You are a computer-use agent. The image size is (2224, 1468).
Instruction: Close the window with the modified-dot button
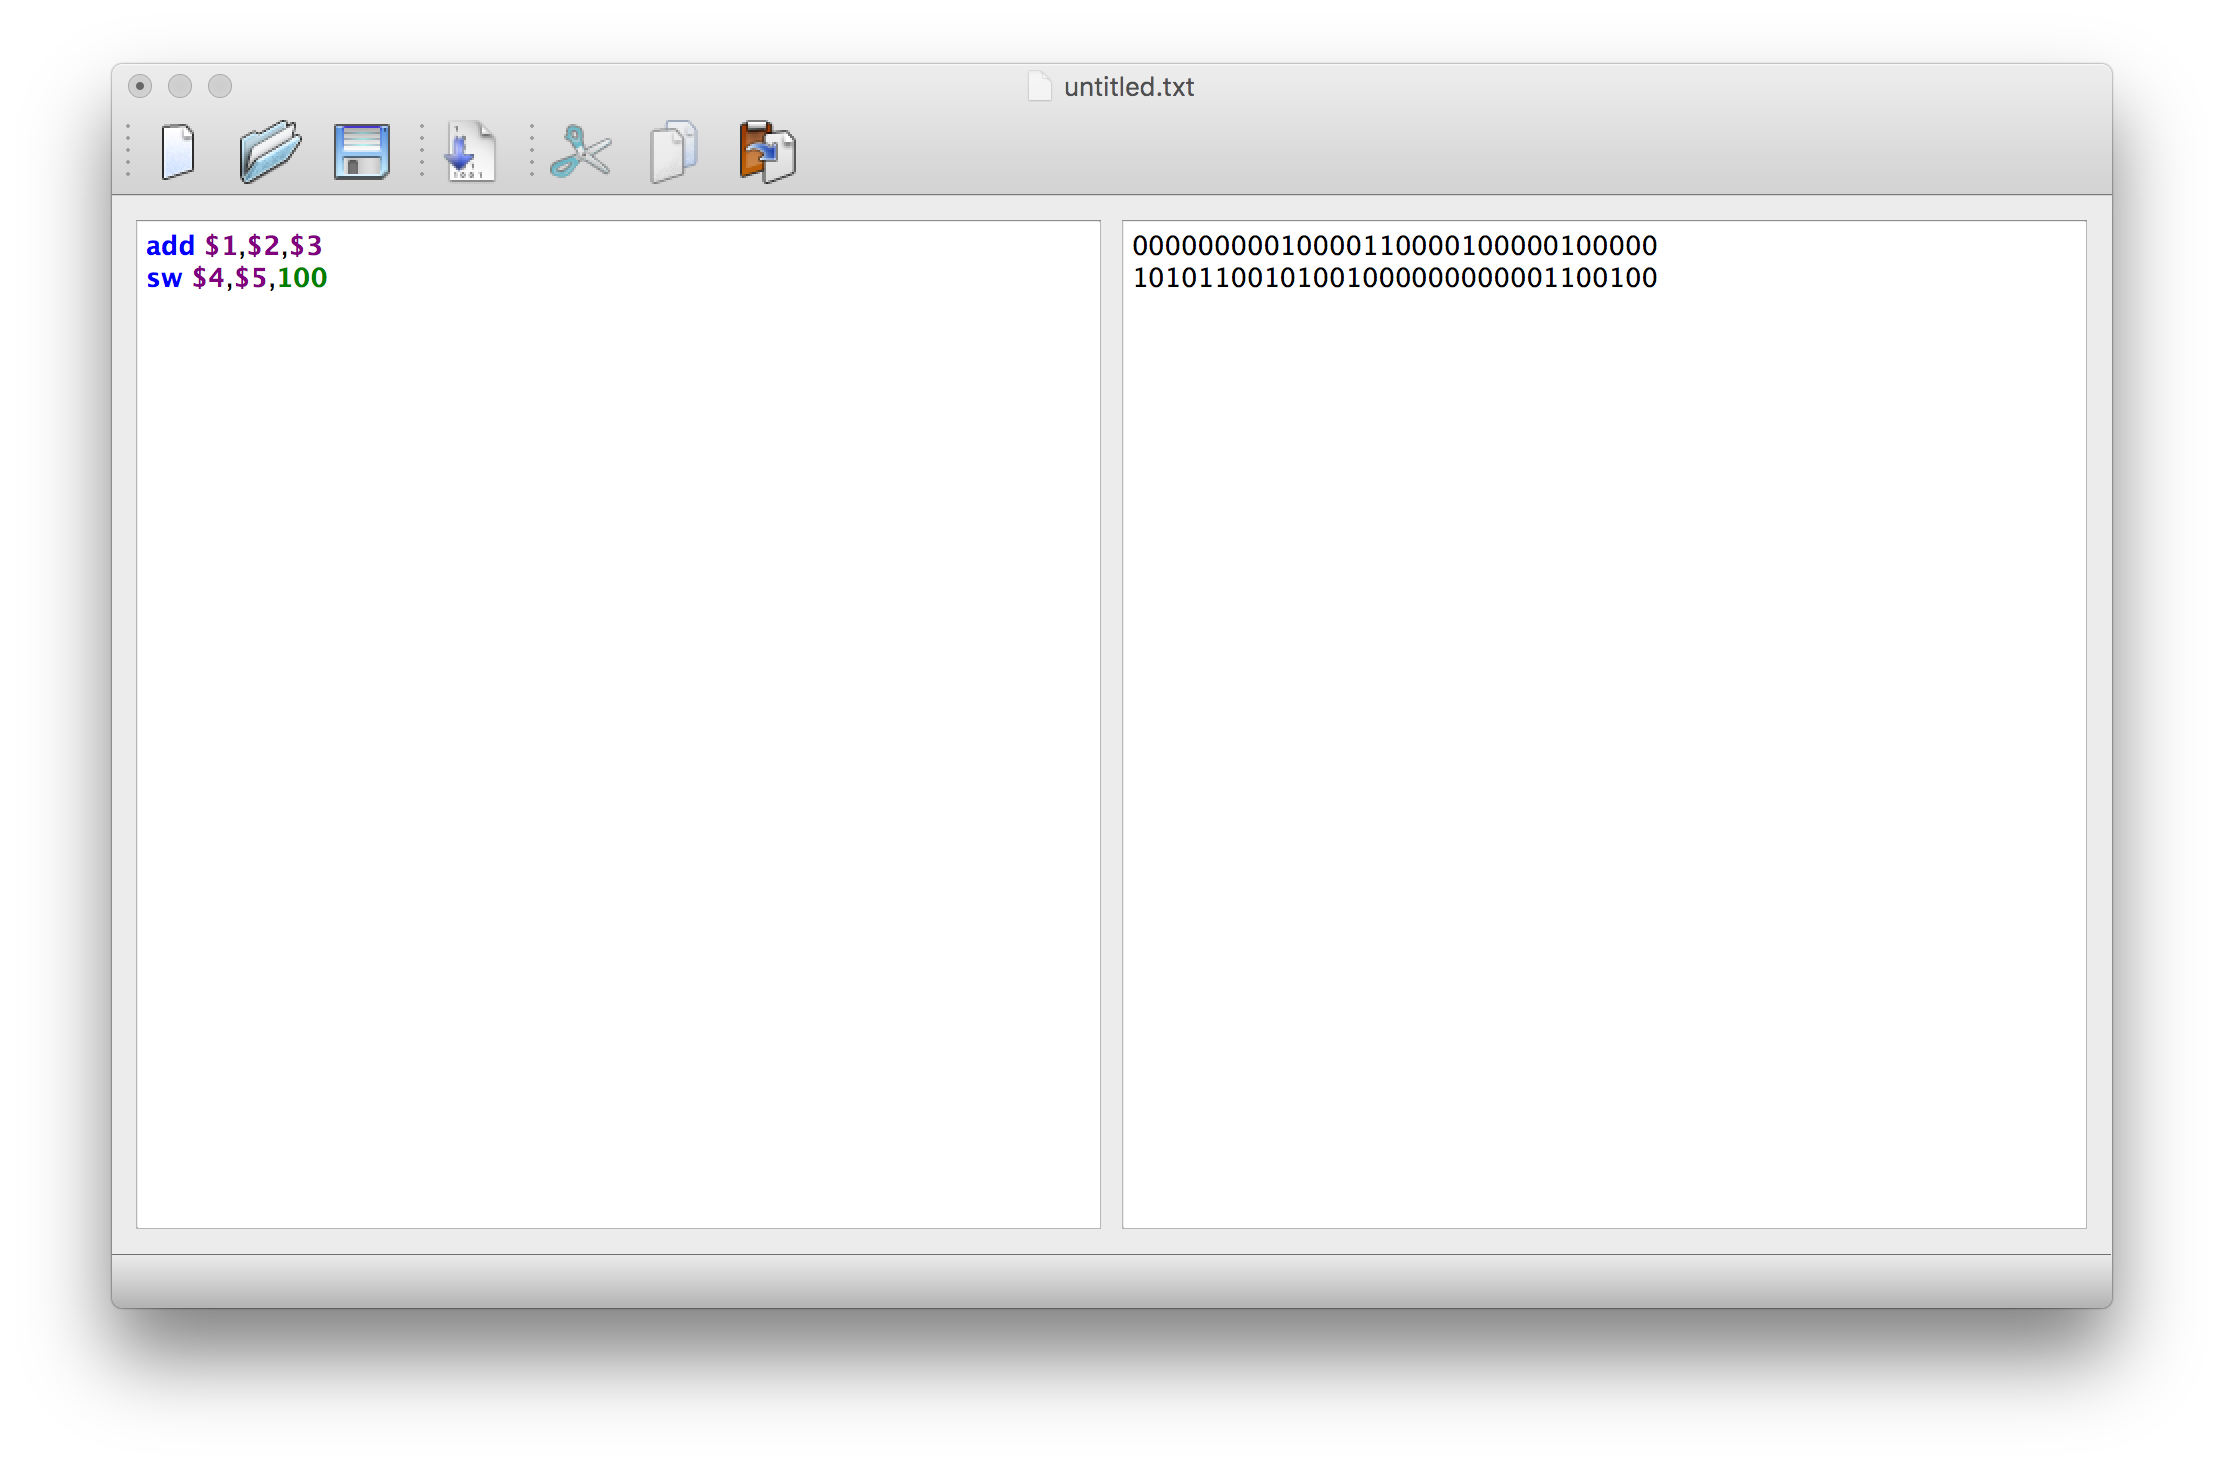tap(140, 86)
